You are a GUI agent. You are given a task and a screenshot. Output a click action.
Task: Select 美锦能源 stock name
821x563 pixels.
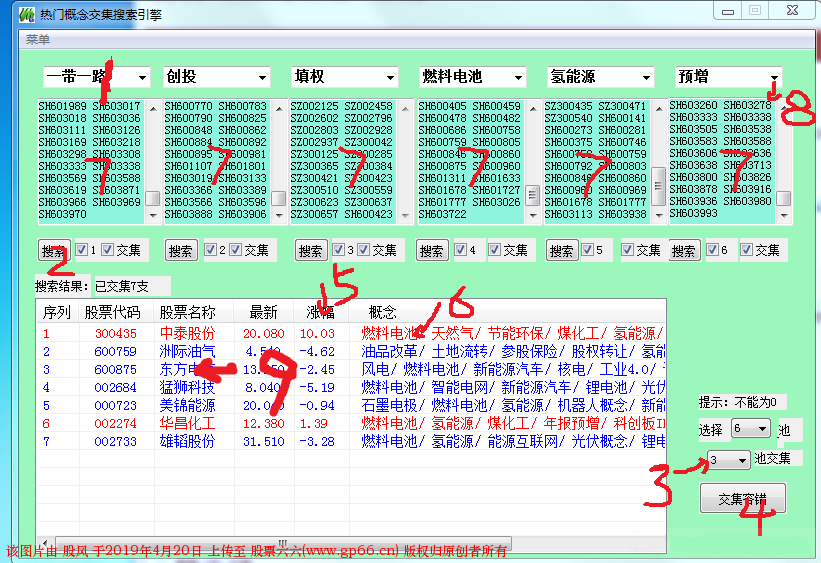187,405
